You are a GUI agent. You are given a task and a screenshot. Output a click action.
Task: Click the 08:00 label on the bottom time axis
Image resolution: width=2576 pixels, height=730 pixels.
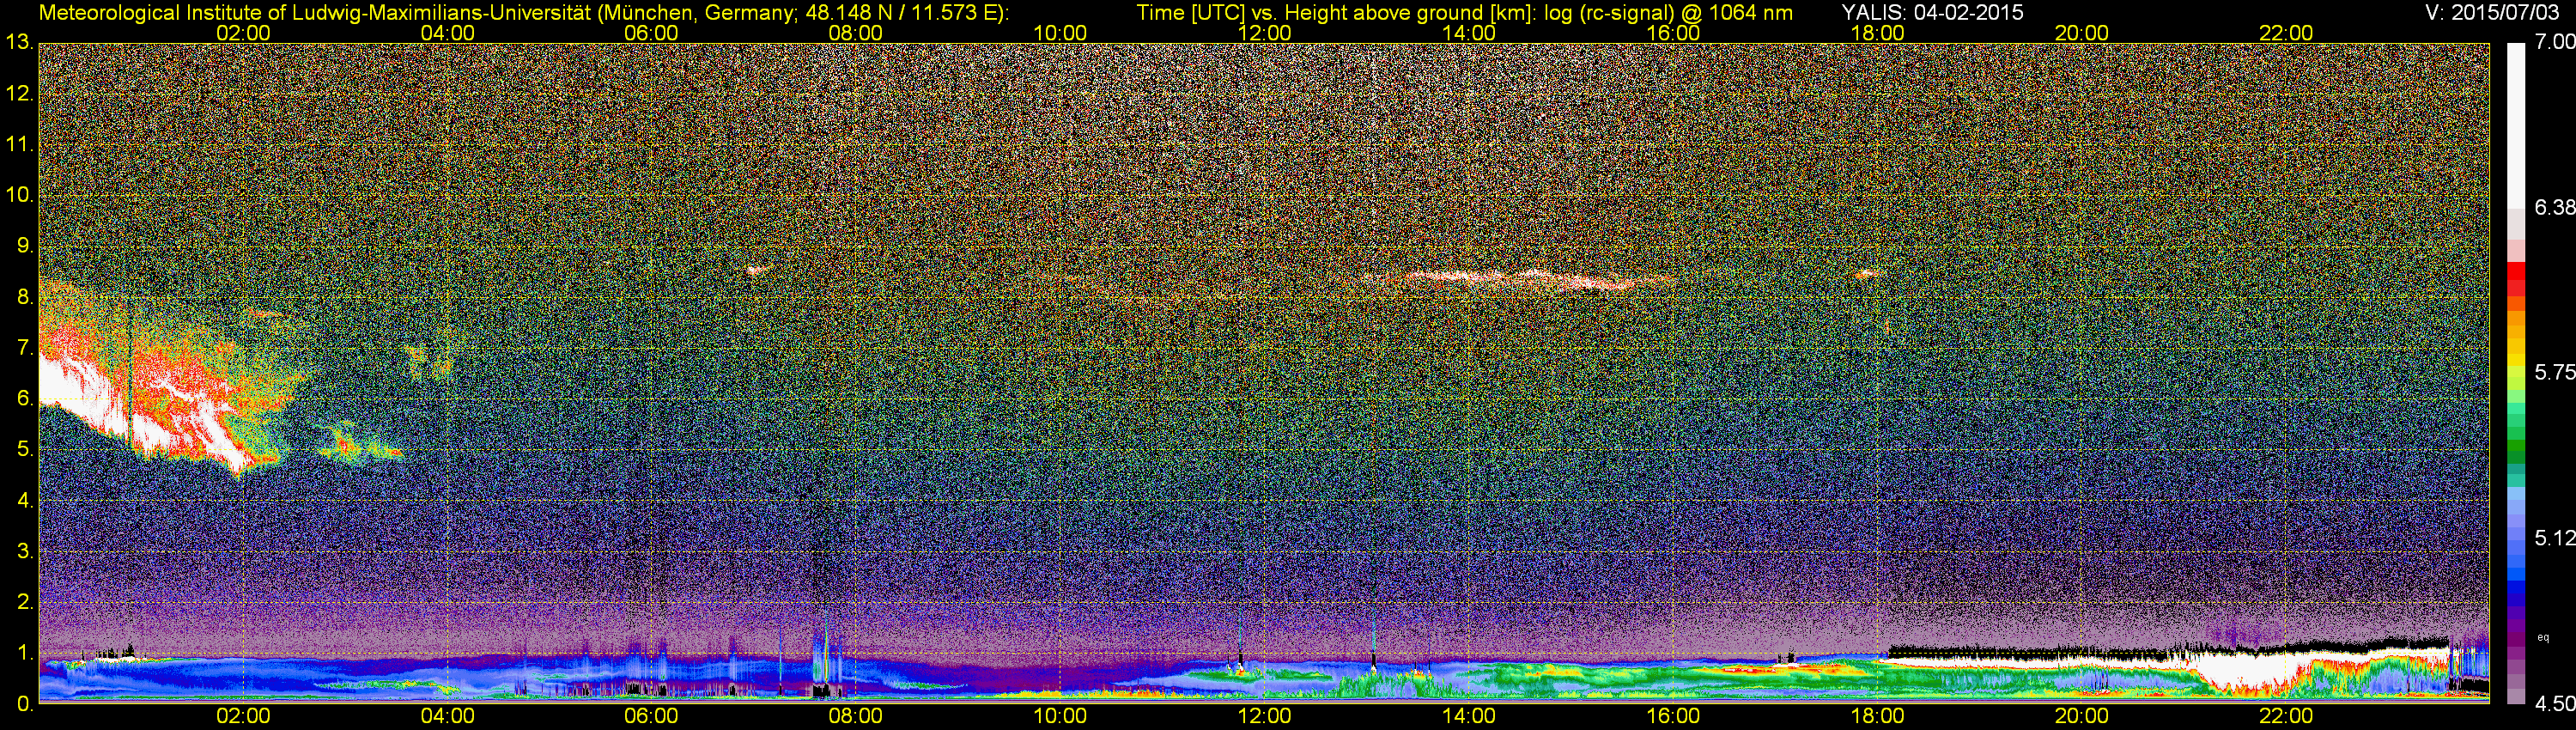[x=856, y=716]
